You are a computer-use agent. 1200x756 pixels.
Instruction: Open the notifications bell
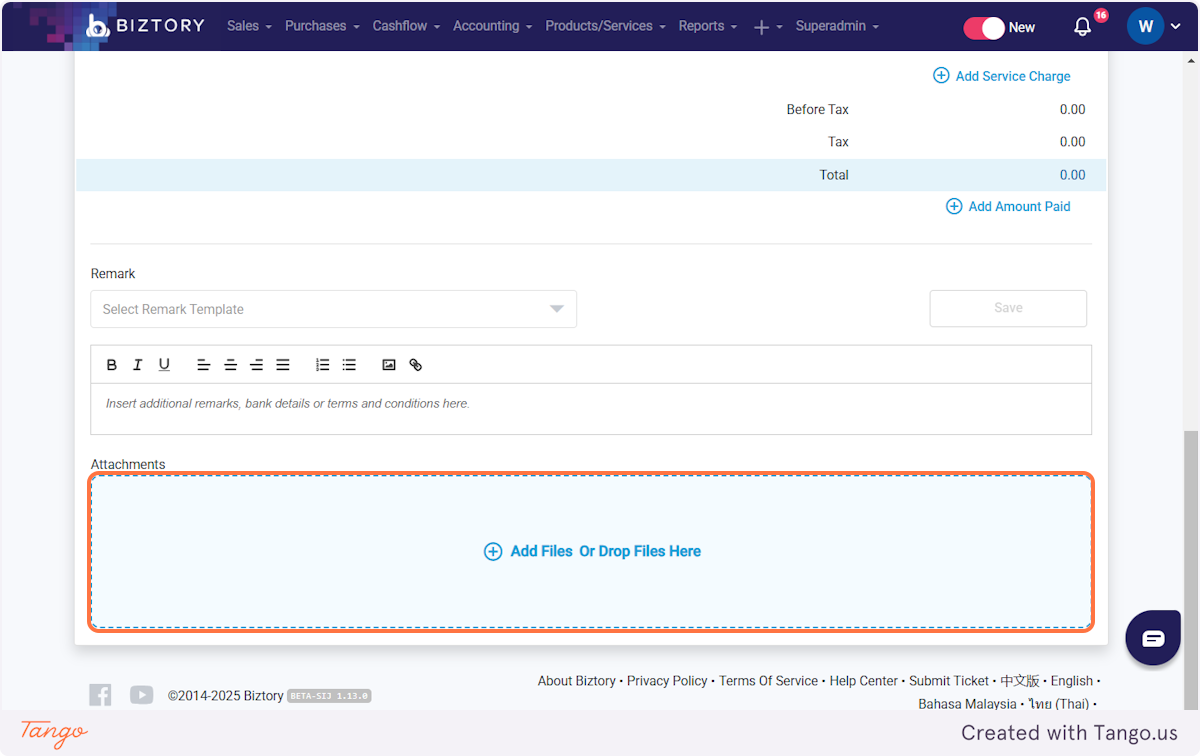1083,27
